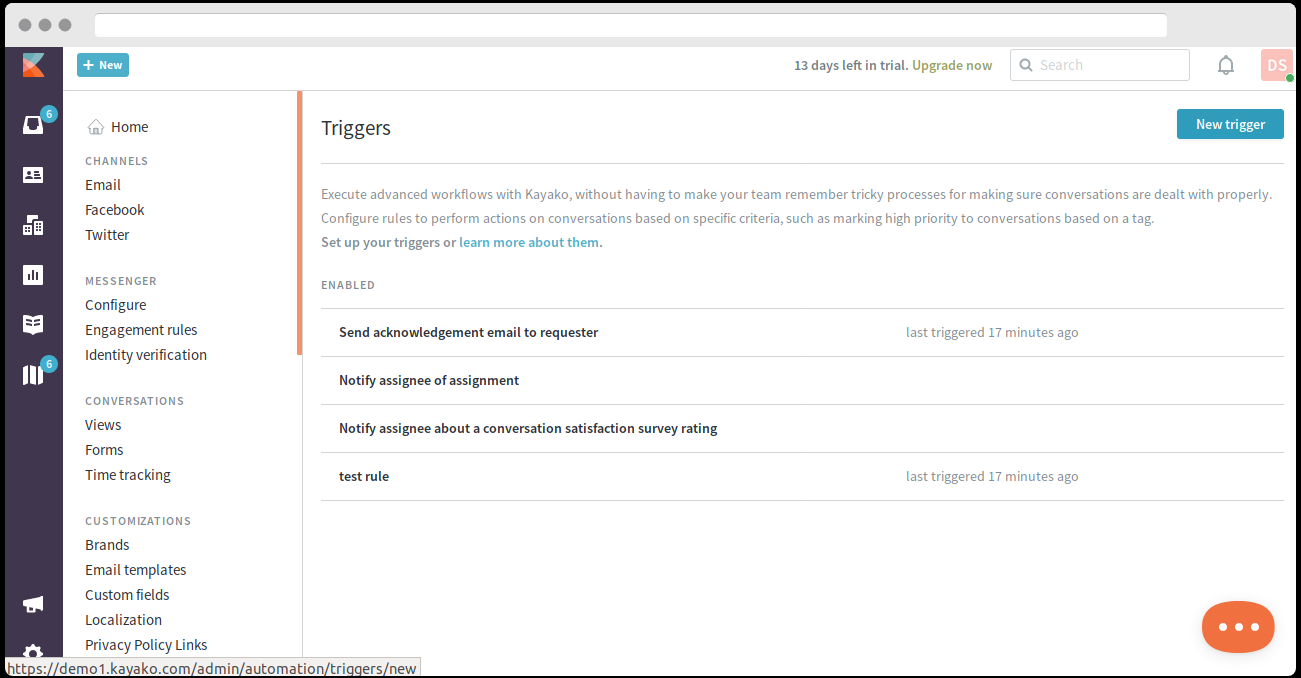
Task: Open the notifications bell
Action: [1225, 65]
